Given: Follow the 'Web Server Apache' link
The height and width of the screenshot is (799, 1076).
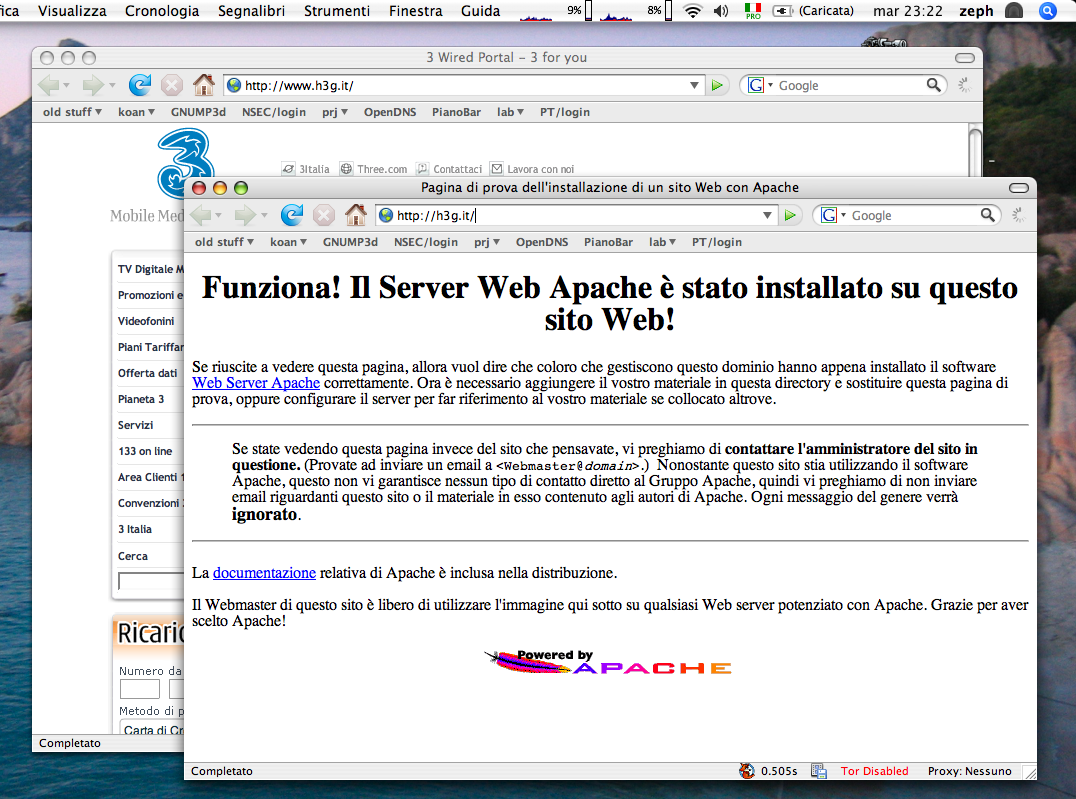Looking at the screenshot, I should pyautogui.click(x=256, y=383).
